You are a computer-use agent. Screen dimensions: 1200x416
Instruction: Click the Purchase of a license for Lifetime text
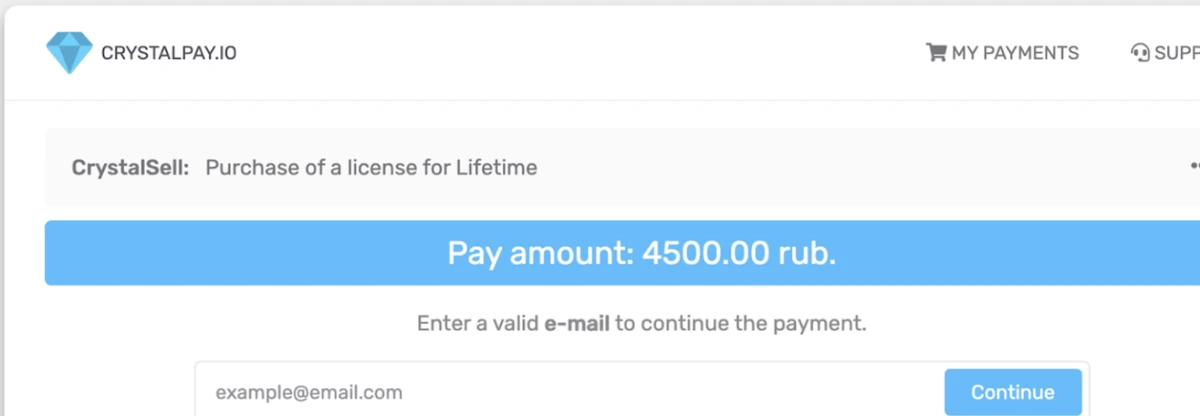[371, 168]
